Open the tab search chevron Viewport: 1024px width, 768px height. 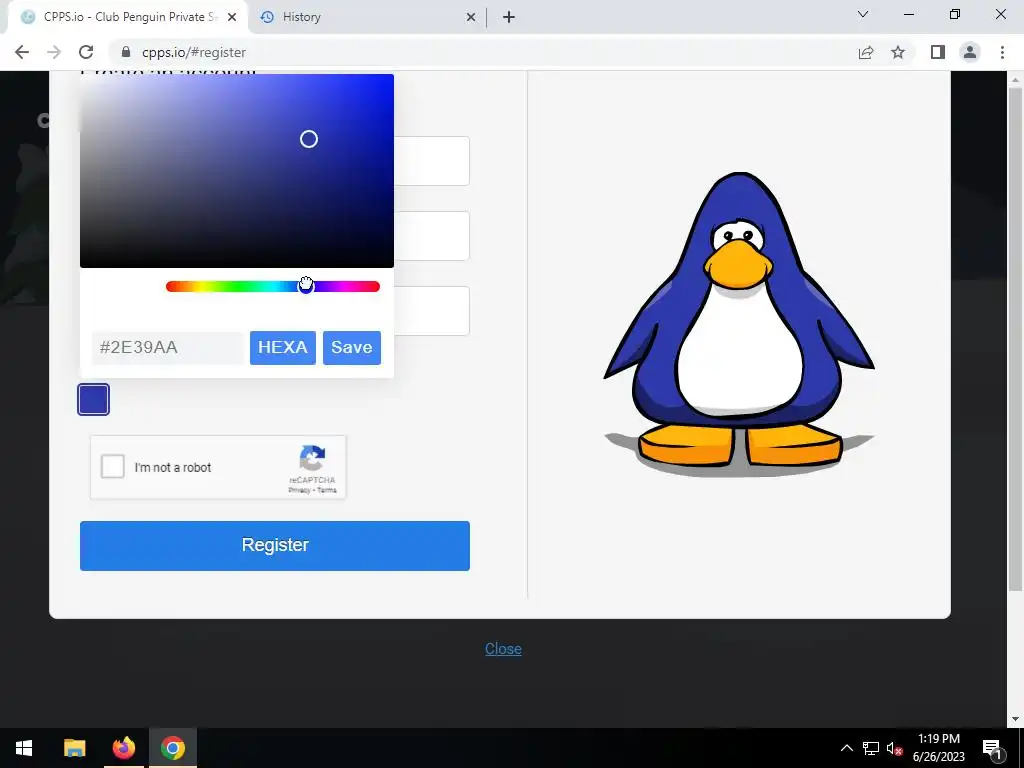point(863,14)
